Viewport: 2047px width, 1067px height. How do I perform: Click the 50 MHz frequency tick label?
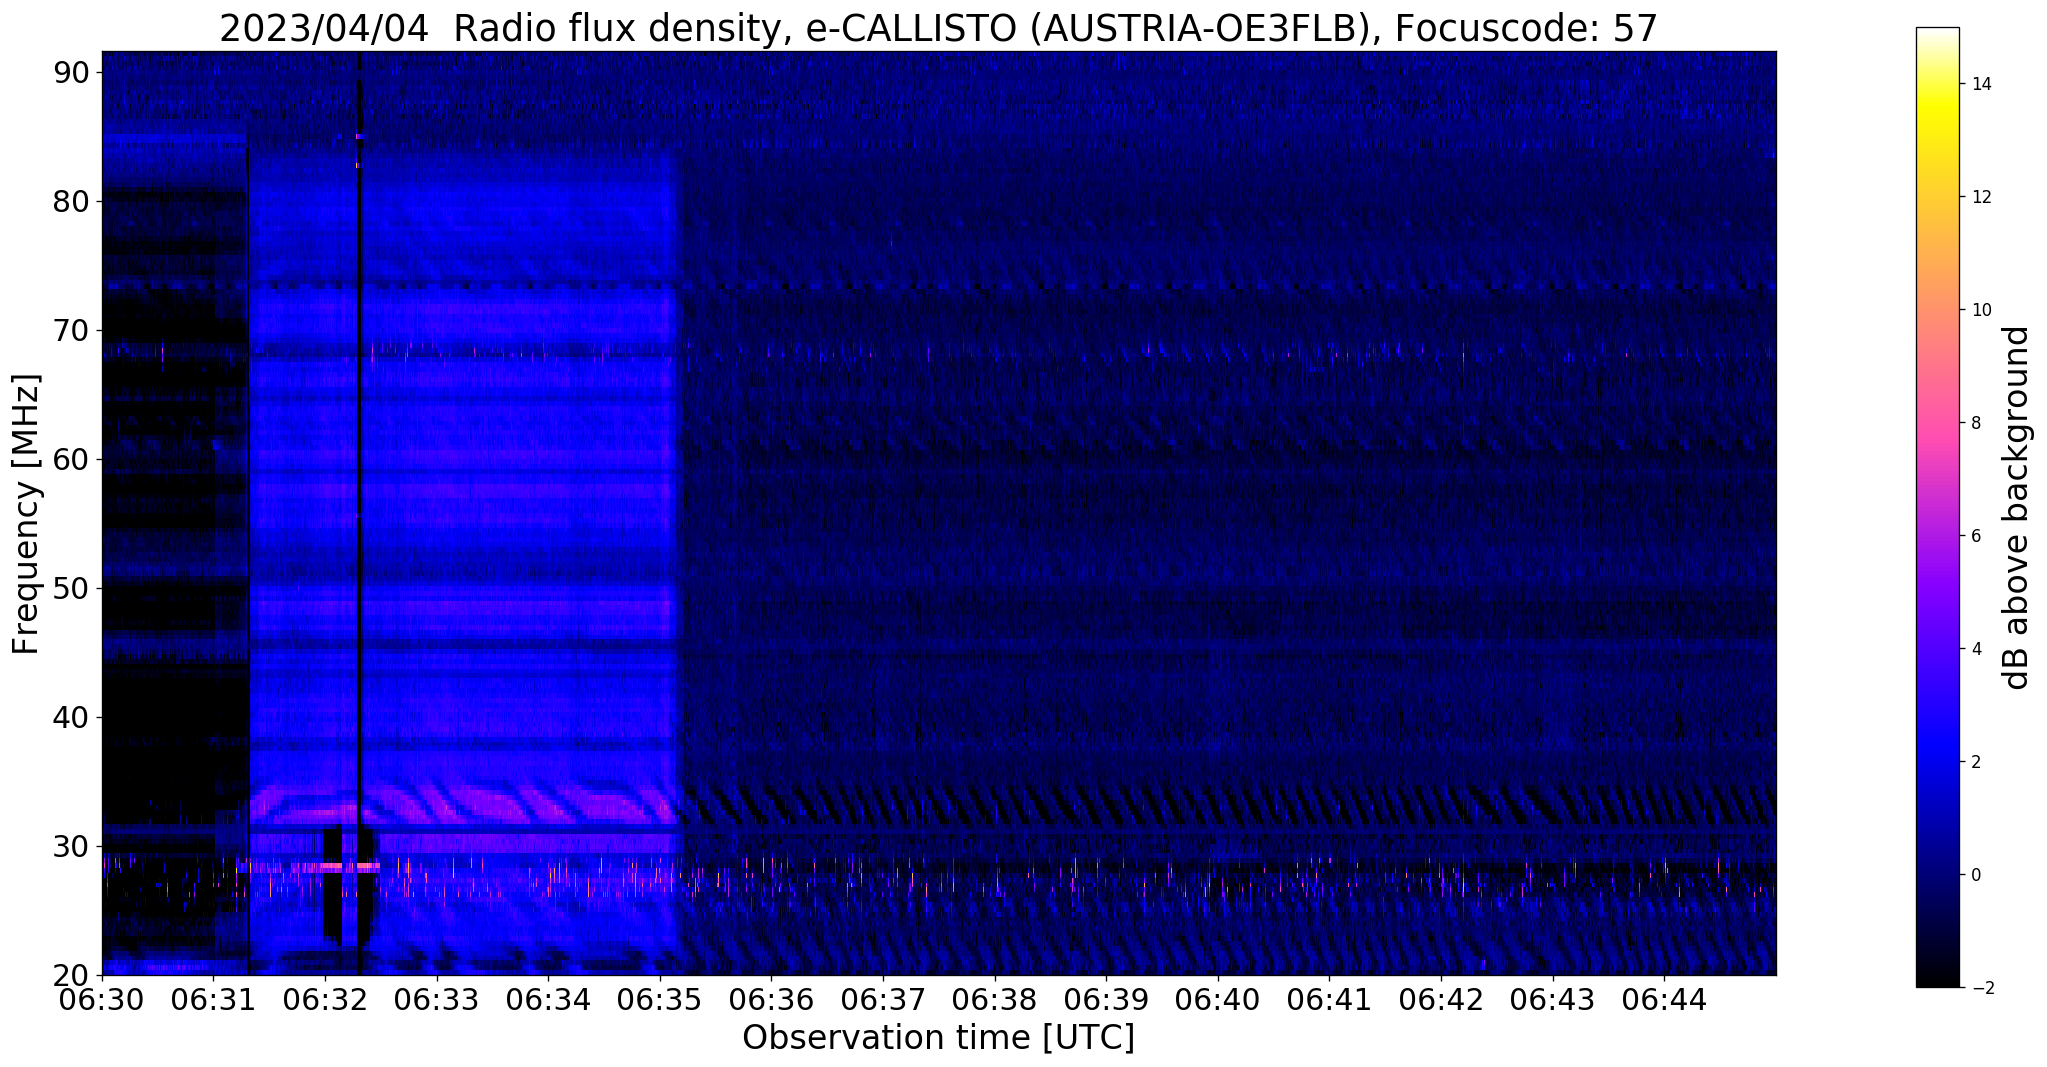[x=71, y=588]
